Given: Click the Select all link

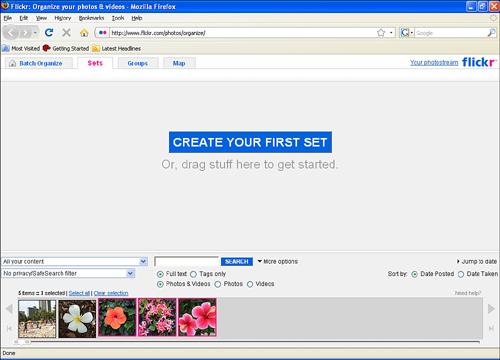Looking at the screenshot, I should pyautogui.click(x=79, y=293).
